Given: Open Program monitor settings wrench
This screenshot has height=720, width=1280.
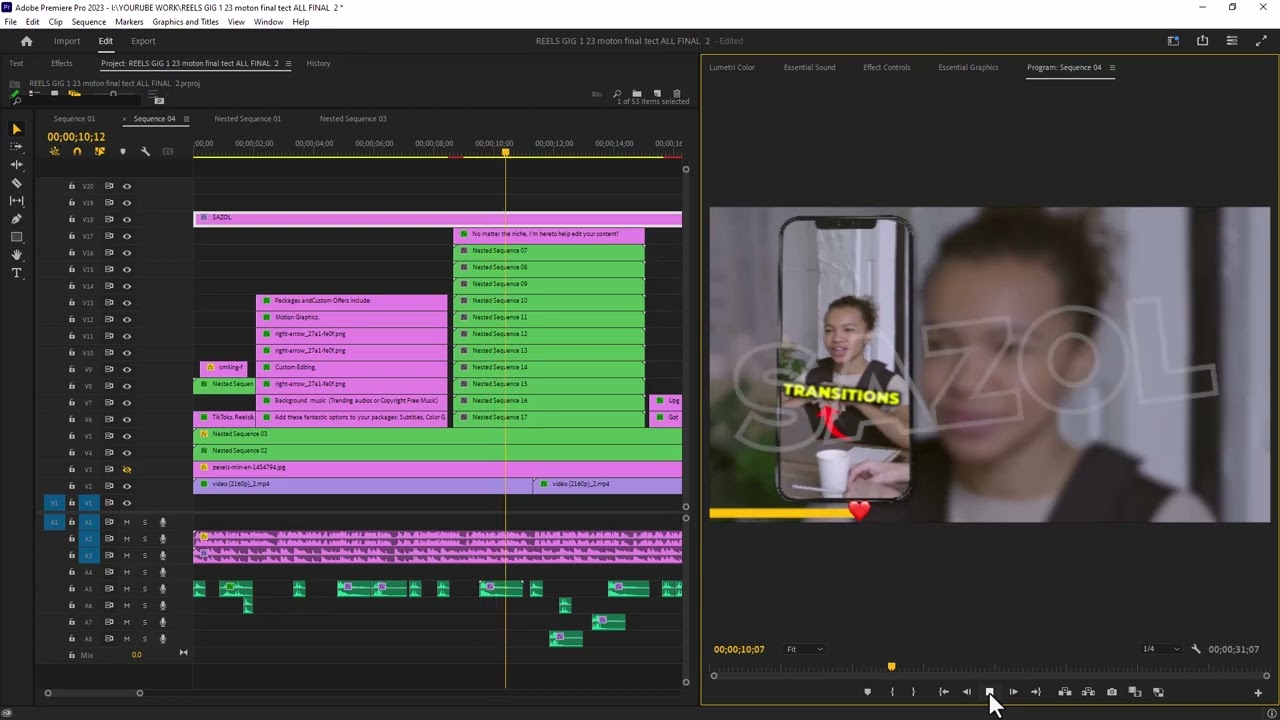Looking at the screenshot, I should click(1195, 649).
